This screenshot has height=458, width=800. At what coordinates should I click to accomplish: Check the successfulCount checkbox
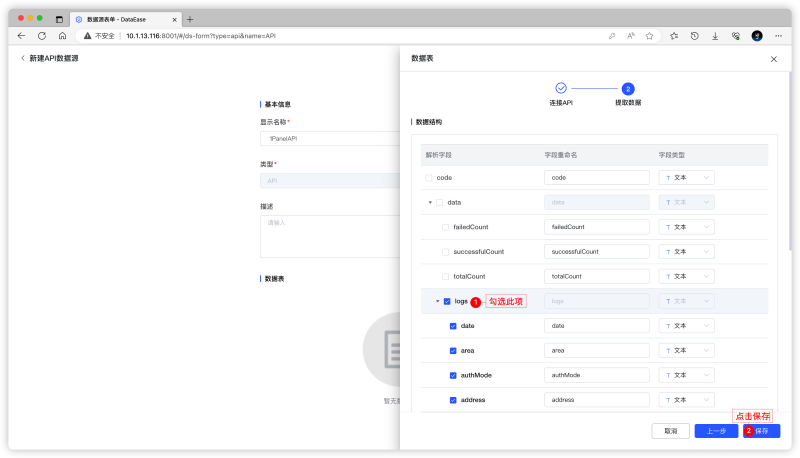coord(445,252)
